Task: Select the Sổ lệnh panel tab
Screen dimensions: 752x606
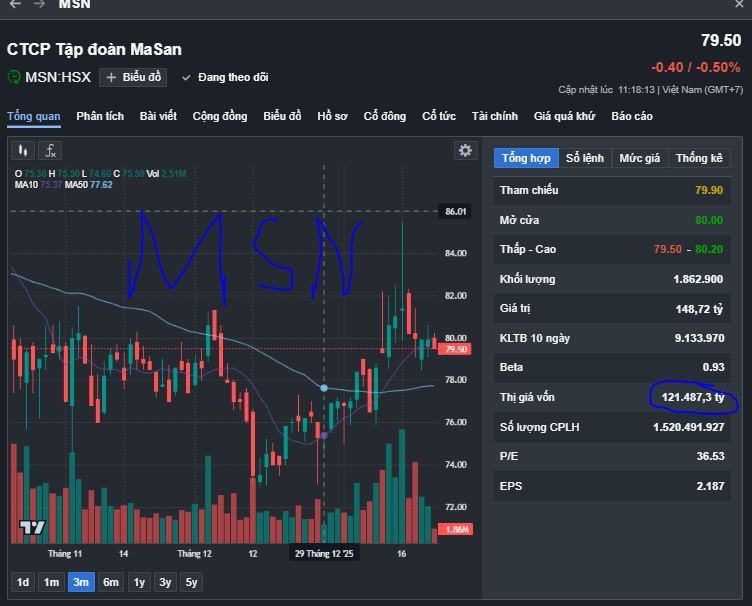Action: coord(585,158)
